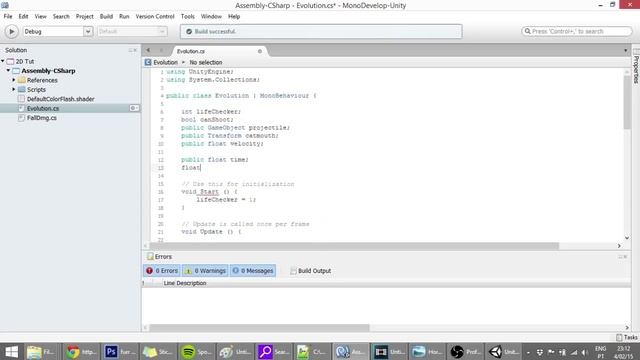Close the Errors pad
640x360 pixels.
pos(625,257)
